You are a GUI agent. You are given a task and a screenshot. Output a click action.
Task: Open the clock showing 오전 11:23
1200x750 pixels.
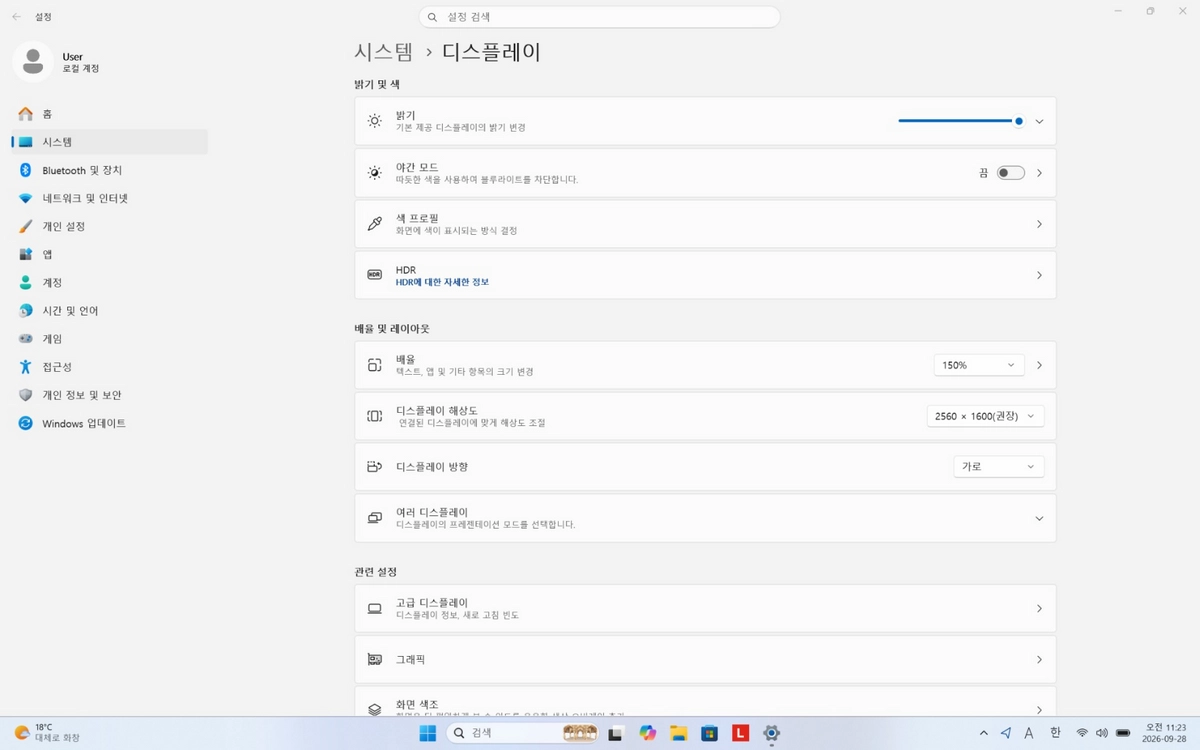pos(1166,733)
